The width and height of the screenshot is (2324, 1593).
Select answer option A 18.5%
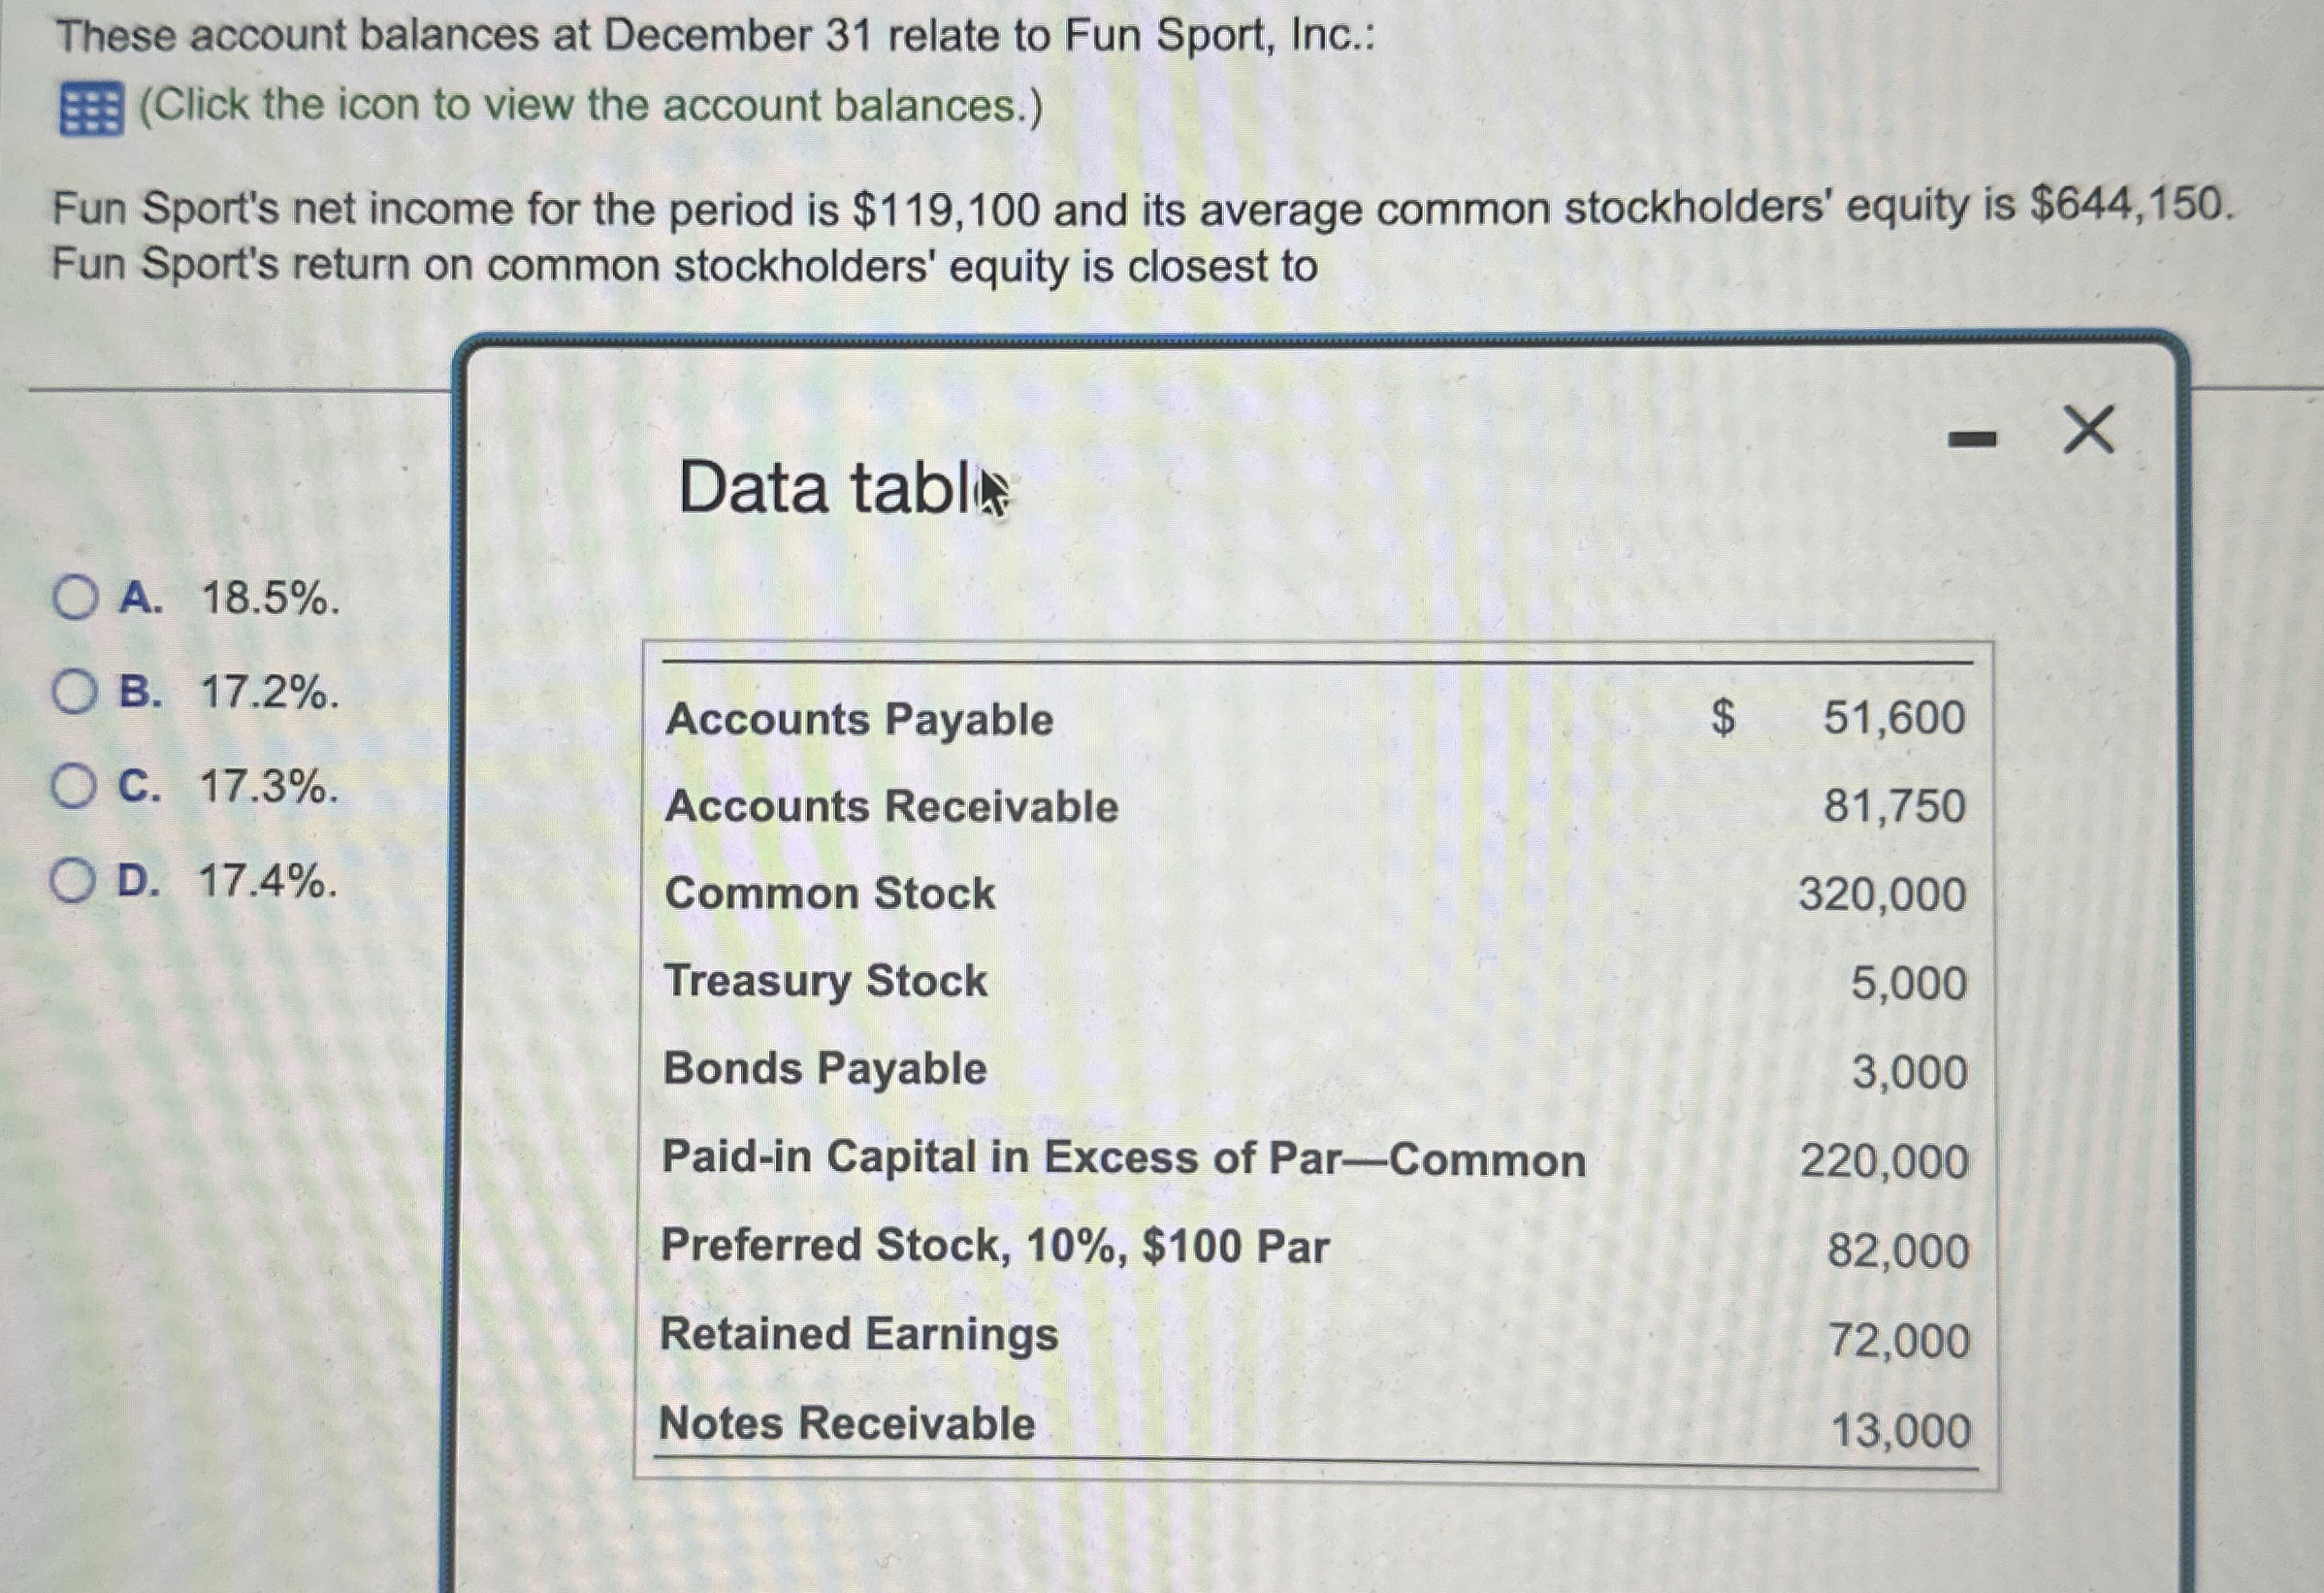pos(75,598)
